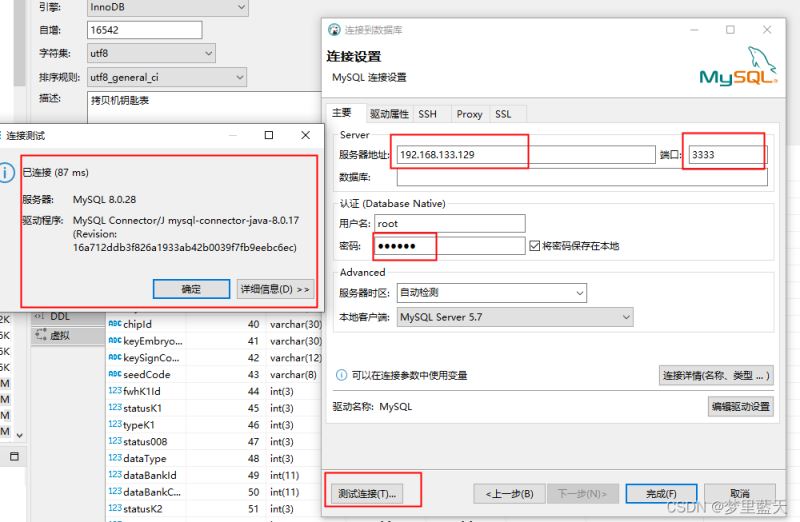
Task: Click the 确定 button in the connection test dialog
Action: [x=191, y=289]
